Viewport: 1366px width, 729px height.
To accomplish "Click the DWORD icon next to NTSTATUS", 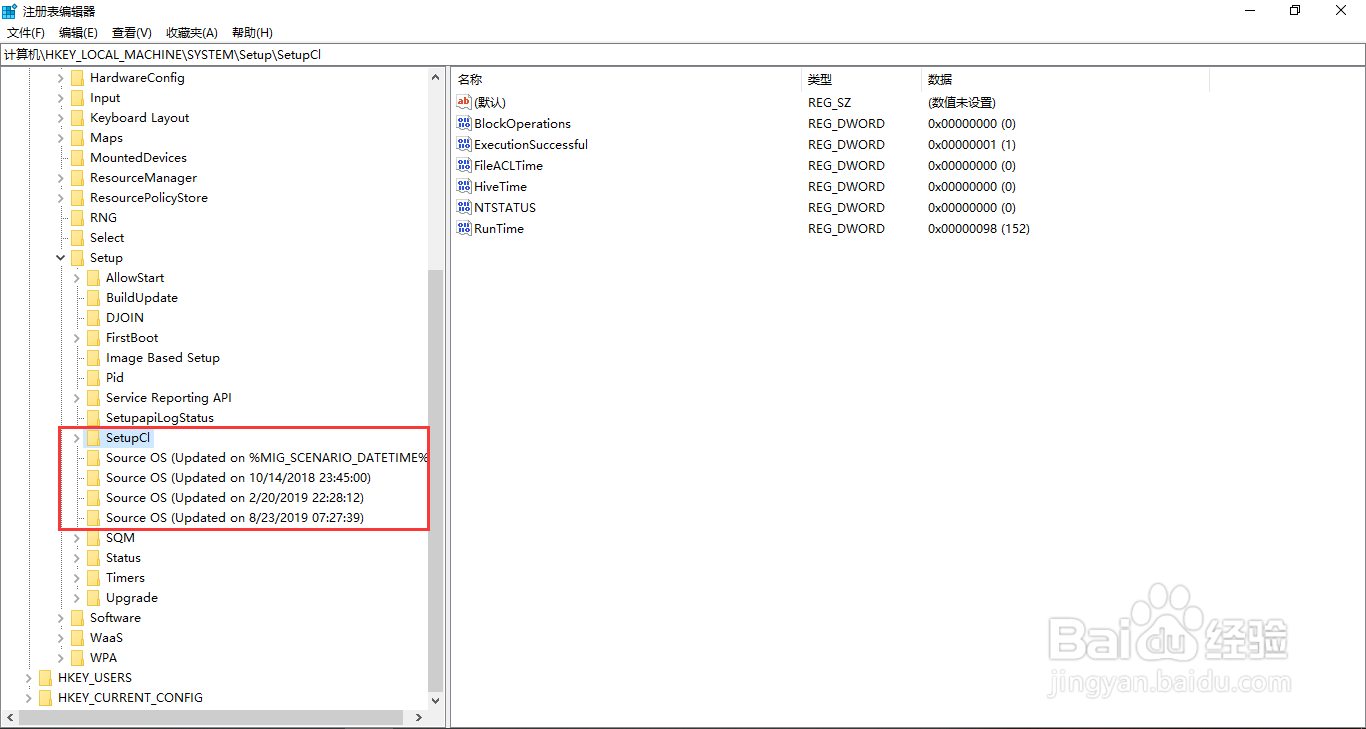I will pos(463,207).
